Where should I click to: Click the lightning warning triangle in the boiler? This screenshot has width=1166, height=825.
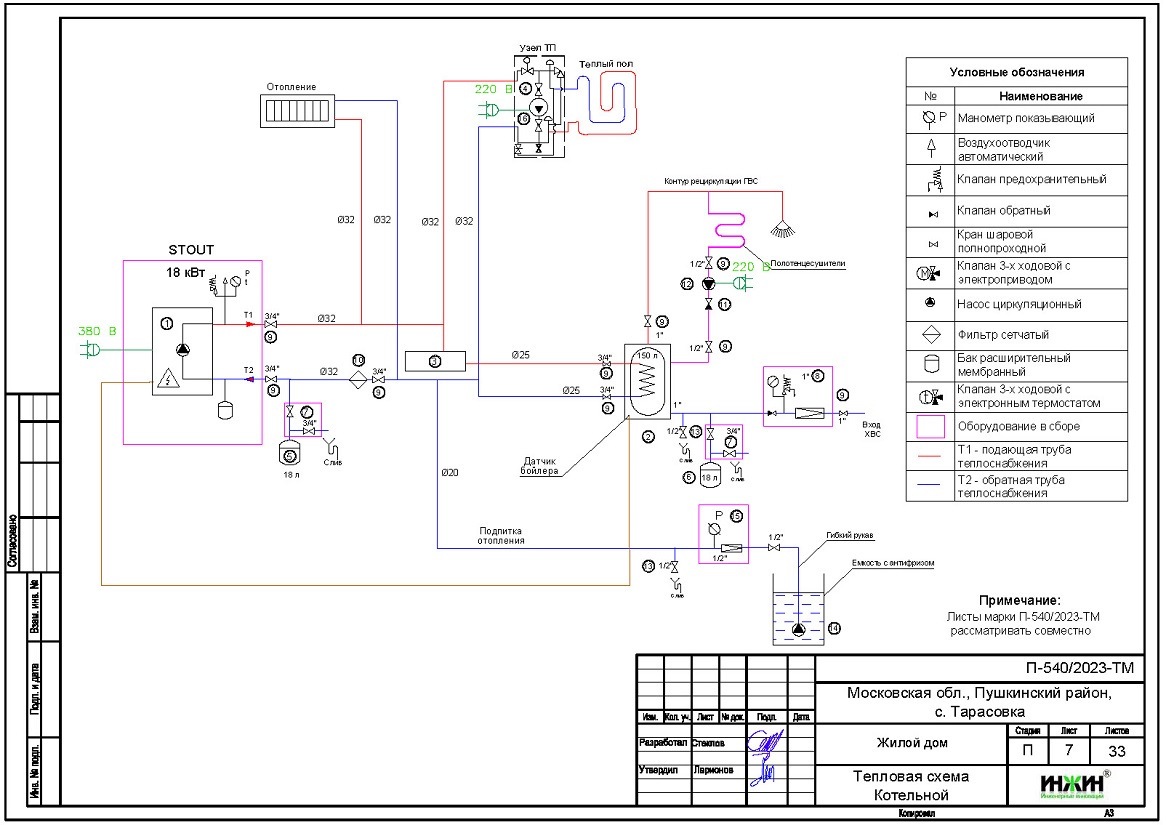(168, 378)
